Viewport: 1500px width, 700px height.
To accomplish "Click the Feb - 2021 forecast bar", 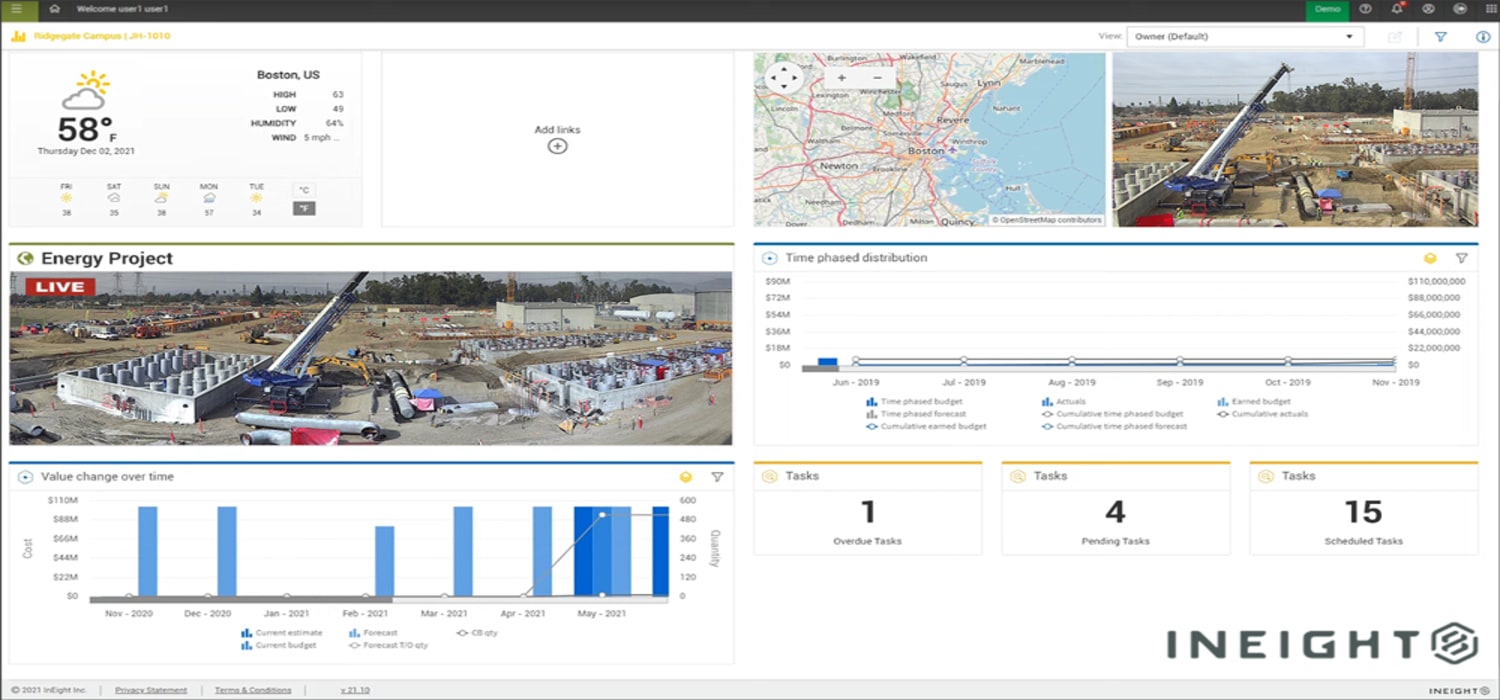I will pyautogui.click(x=384, y=561).
